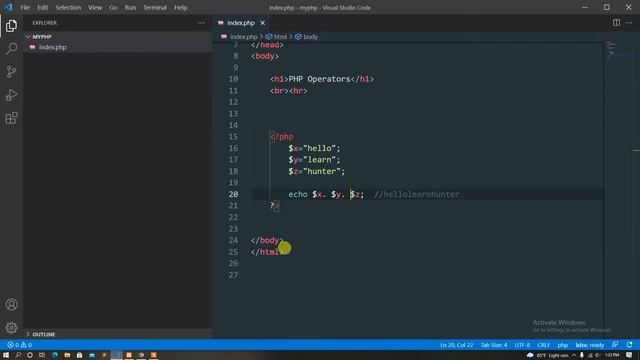Click the PHP Operators heading text
The height and width of the screenshot is (360, 640).
[x=319, y=79]
